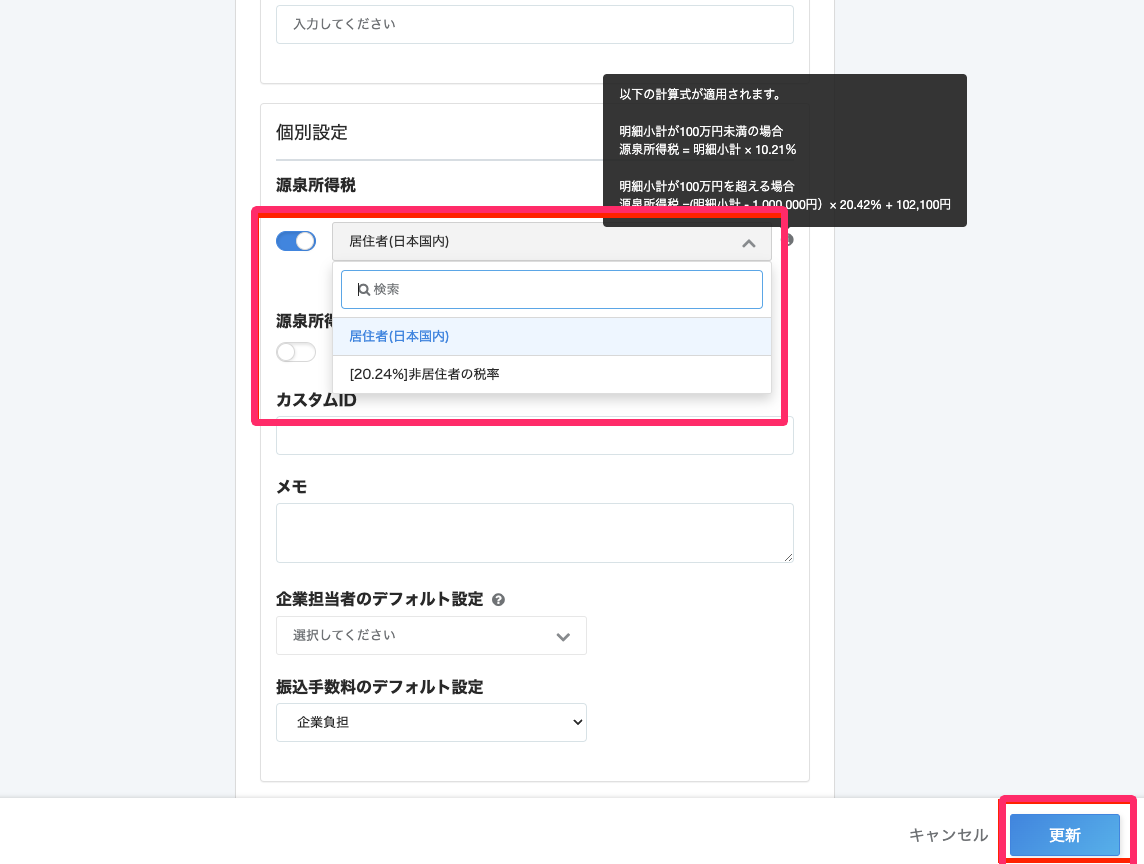Enable the second withholding tax toggle switch
The width and height of the screenshot is (1144, 864).
(295, 352)
